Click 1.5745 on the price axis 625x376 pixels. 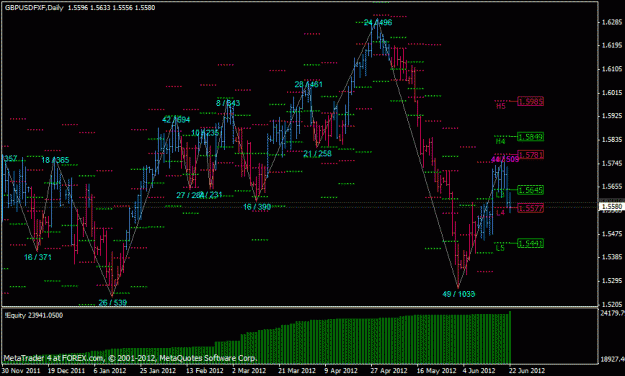click(612, 163)
